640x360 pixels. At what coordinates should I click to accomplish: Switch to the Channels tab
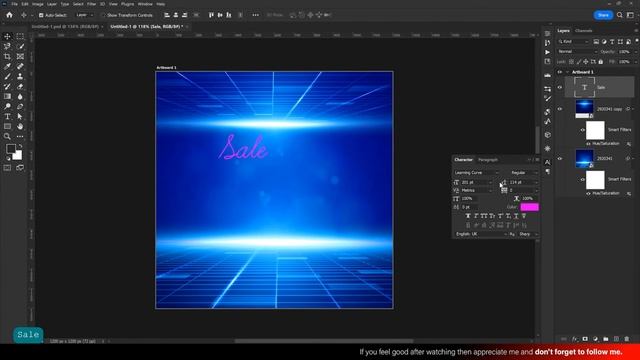pos(583,31)
